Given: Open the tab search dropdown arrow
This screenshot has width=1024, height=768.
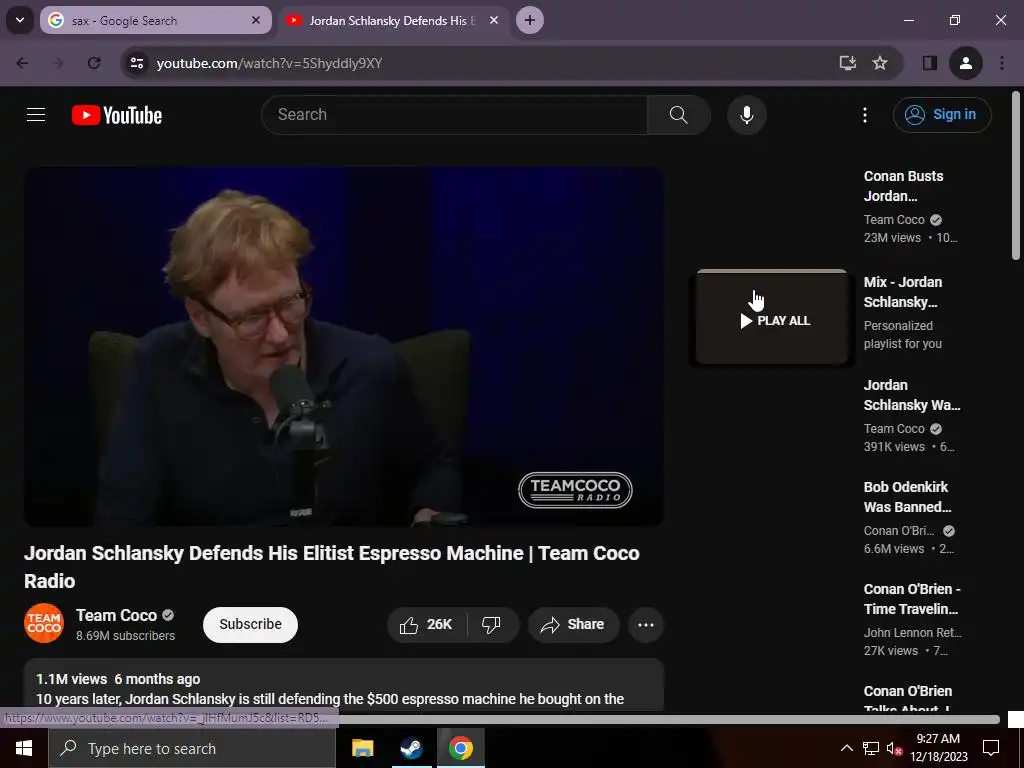Looking at the screenshot, I should (x=20, y=20).
